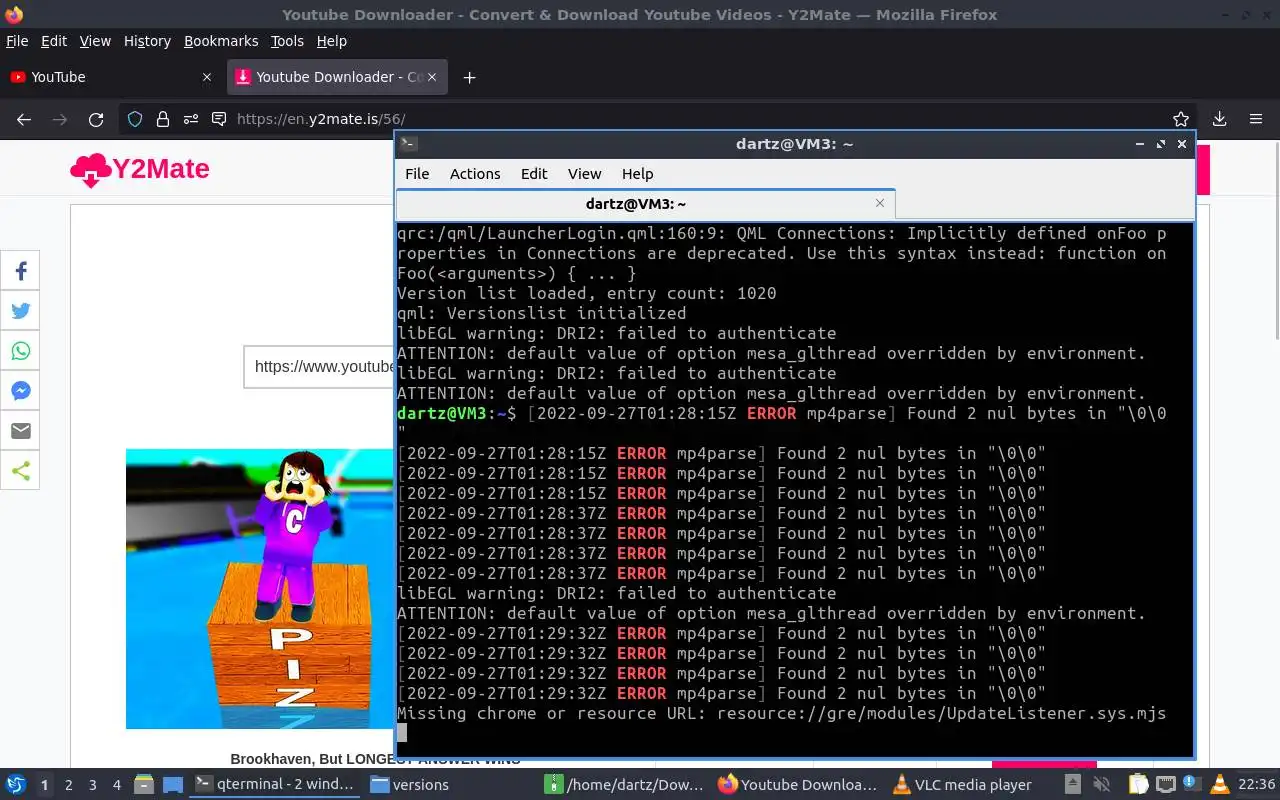Open the terminal Edit menu

(x=534, y=173)
